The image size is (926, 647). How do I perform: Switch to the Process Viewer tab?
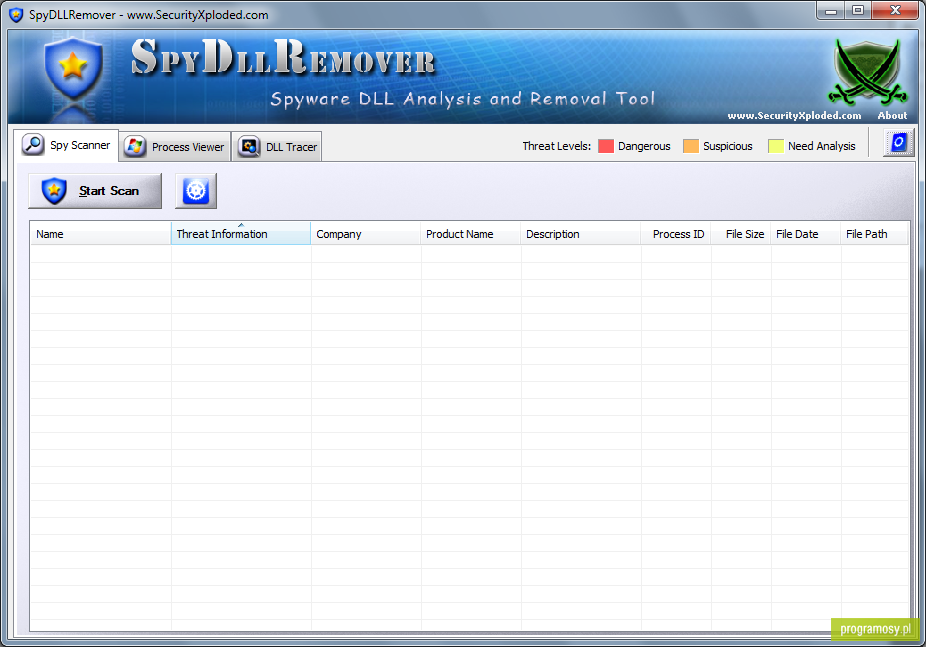175,147
